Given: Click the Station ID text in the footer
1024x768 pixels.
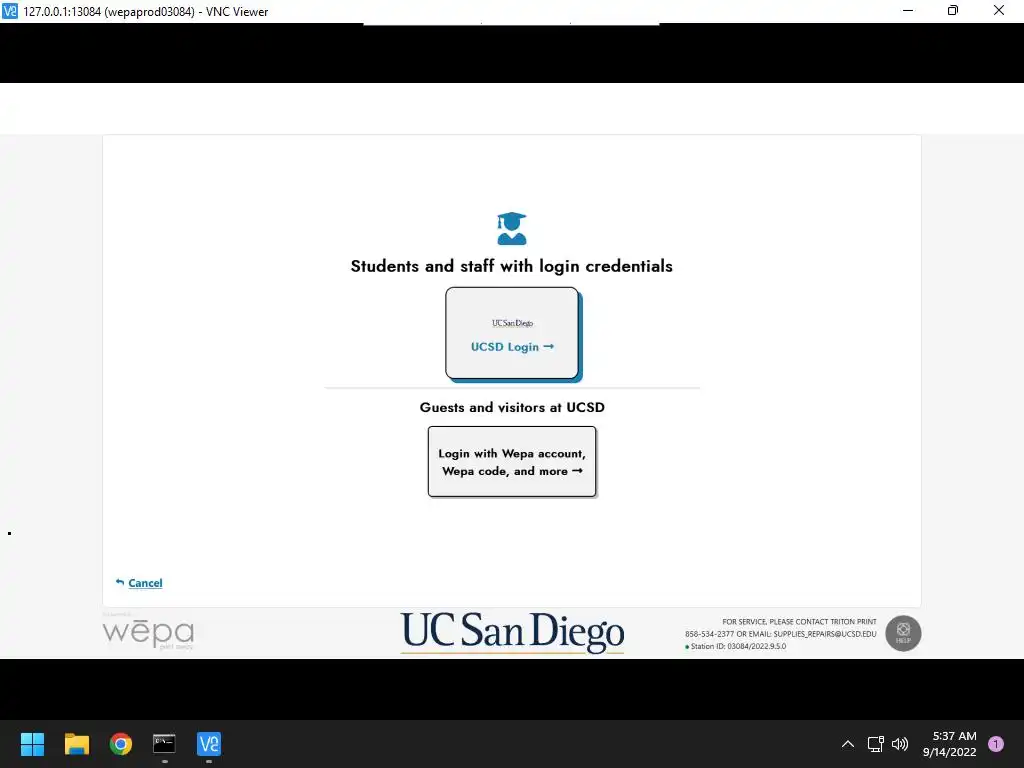Looking at the screenshot, I should coord(738,647).
